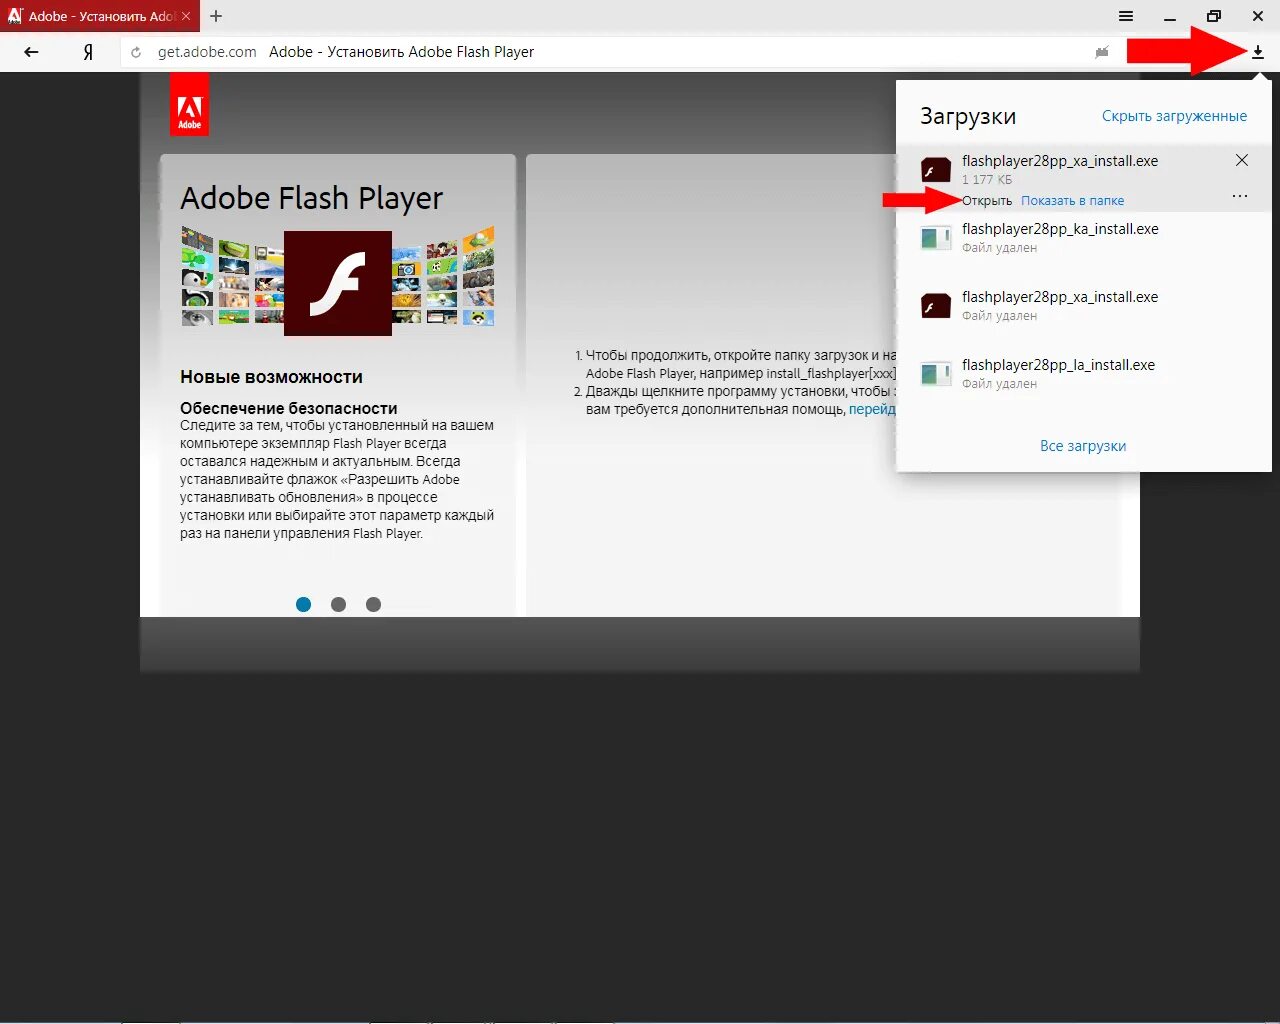This screenshot has height=1024, width=1280.
Task: Open the Yandex home button
Action: (x=88, y=52)
